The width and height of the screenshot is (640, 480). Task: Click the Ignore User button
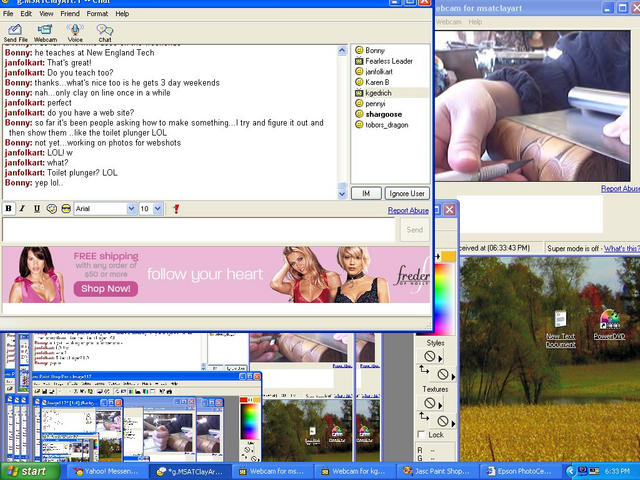[x=407, y=193]
